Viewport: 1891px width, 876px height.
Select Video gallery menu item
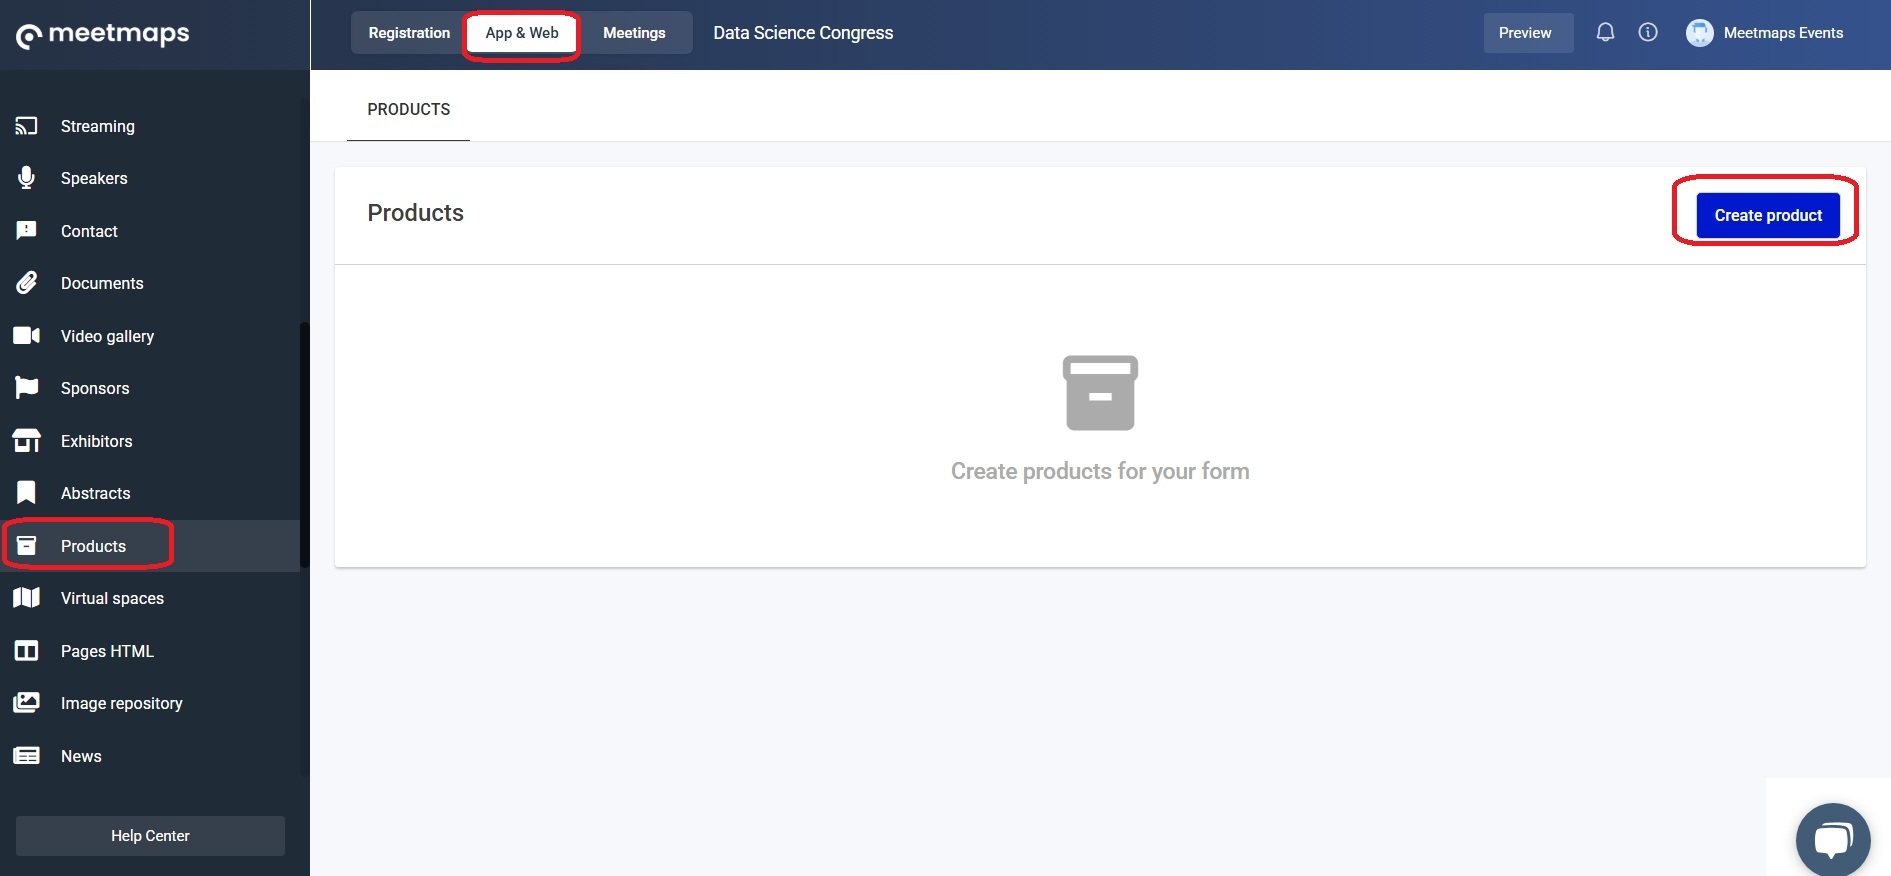(x=150, y=336)
